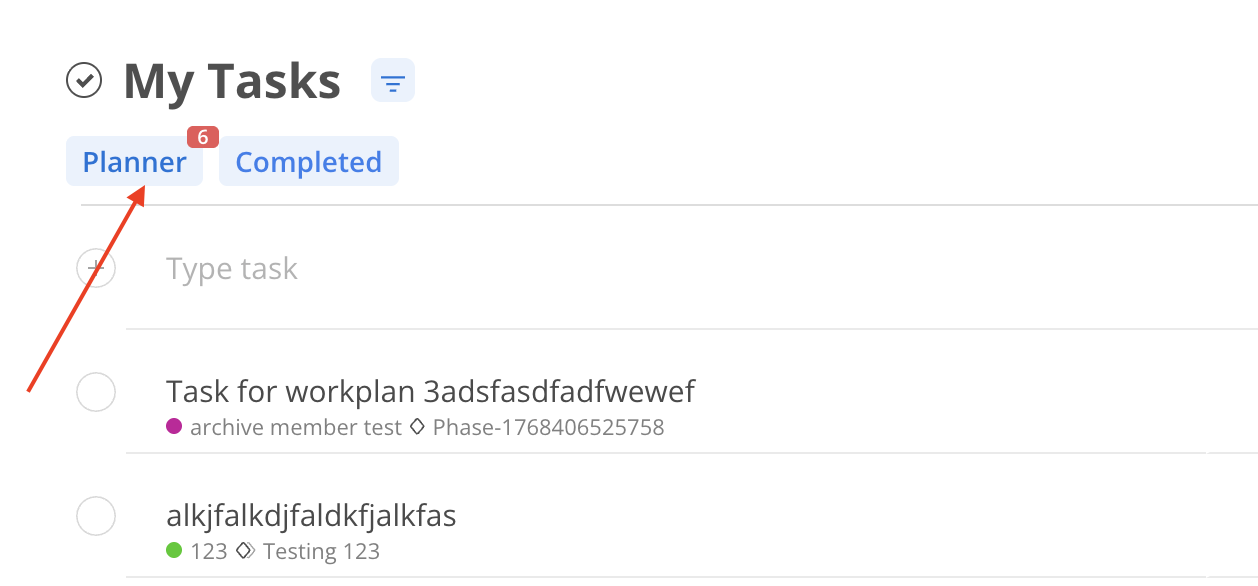
Task: Click the 'Testing 123' phase label
Action: coord(321,551)
